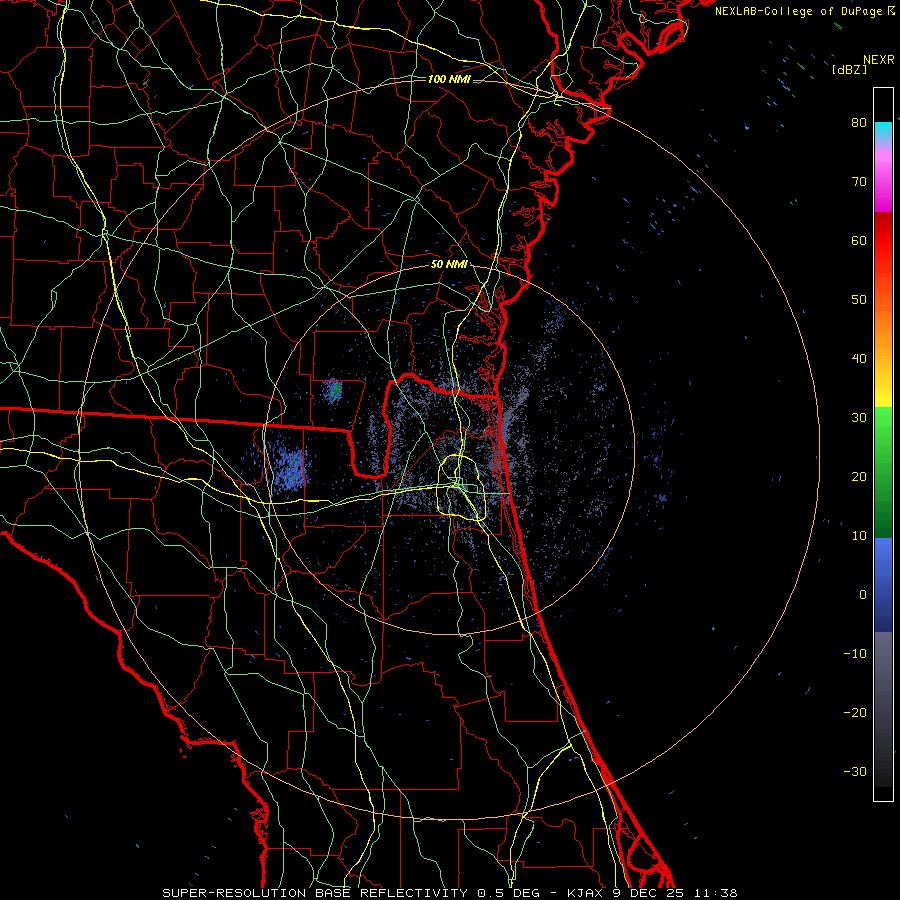Select the 30 value on the dBZ scale
This screenshot has width=900, height=900.
click(x=859, y=418)
